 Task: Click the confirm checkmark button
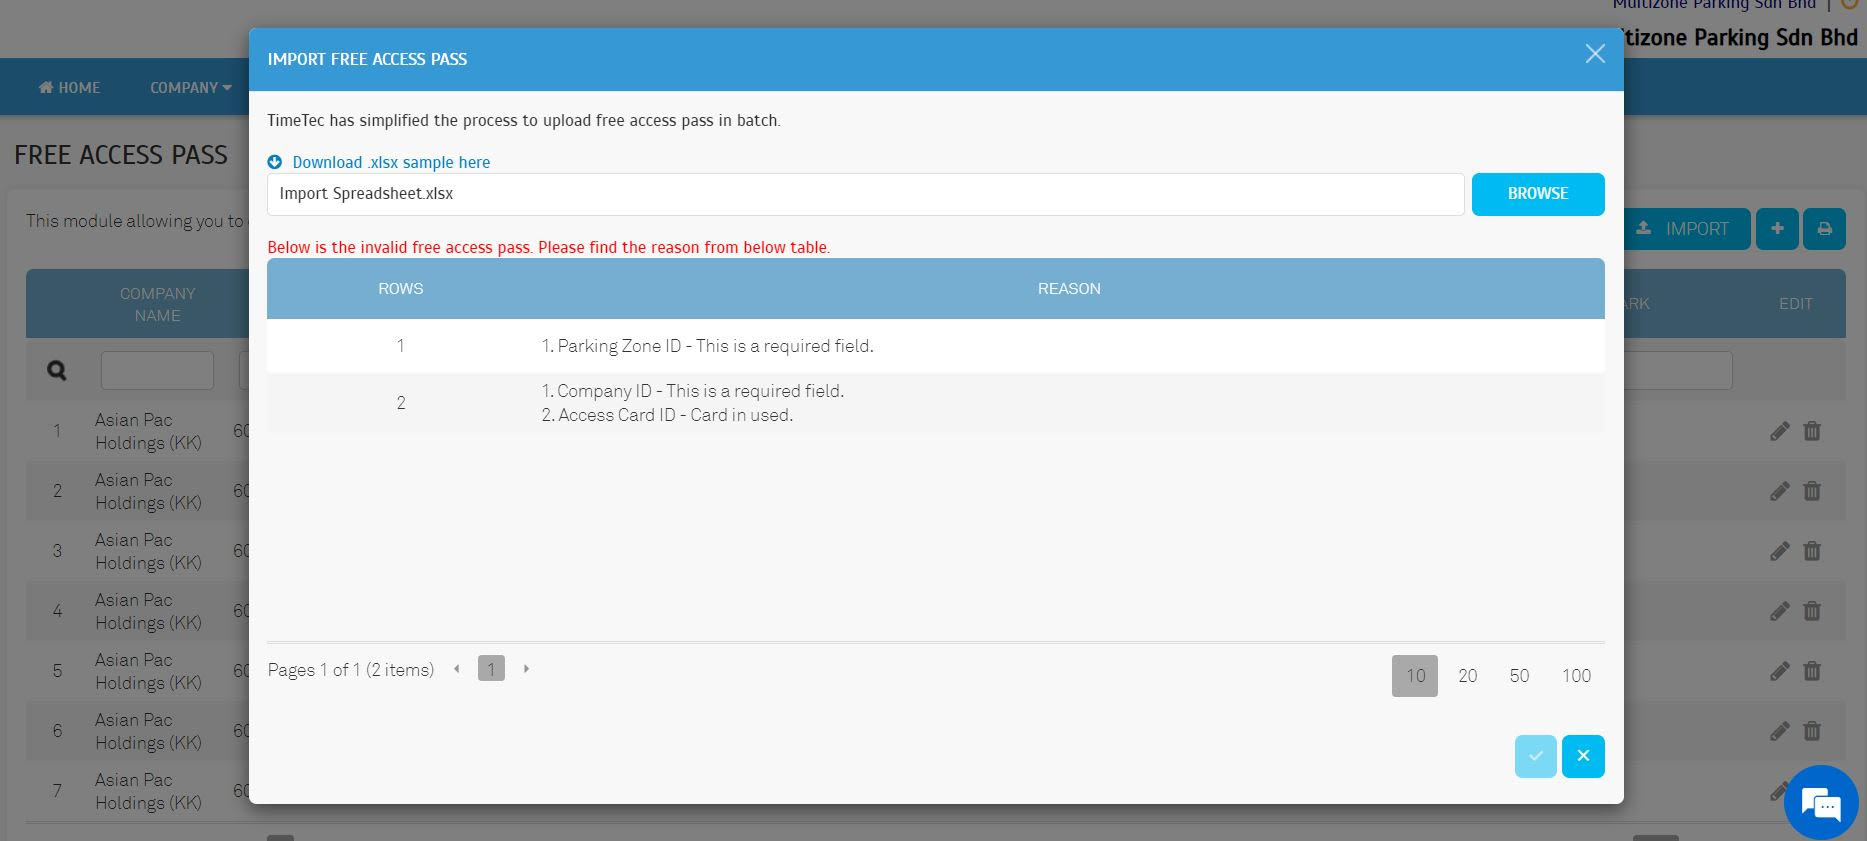[1535, 756]
